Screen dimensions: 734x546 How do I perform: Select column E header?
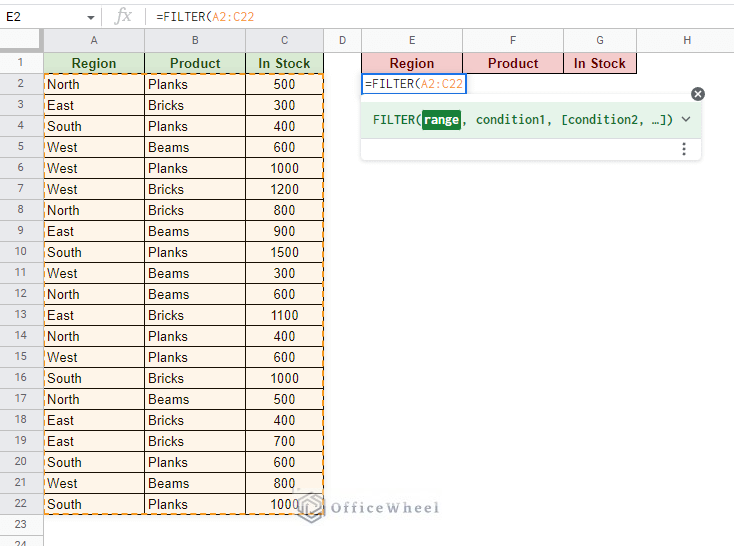tap(412, 41)
